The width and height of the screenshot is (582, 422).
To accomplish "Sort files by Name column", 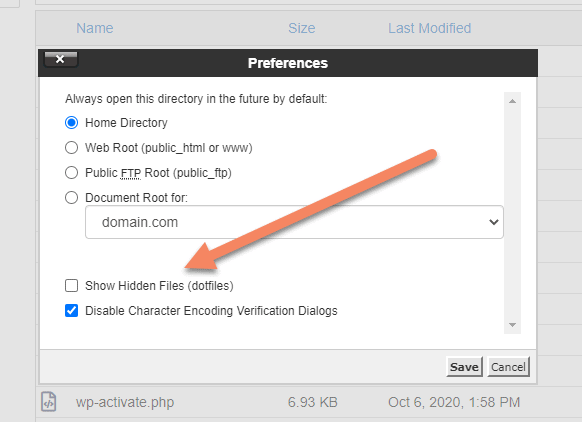I will (x=95, y=28).
